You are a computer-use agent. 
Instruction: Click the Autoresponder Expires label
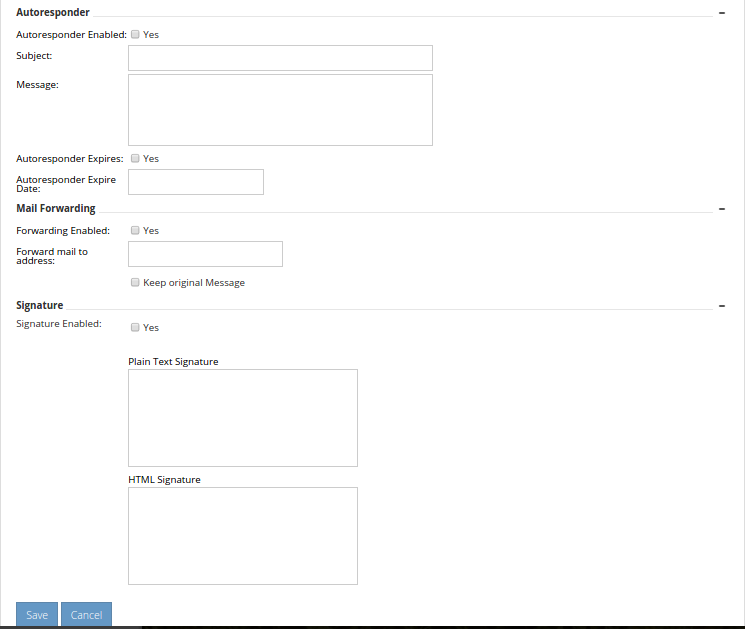pyautogui.click(x=70, y=159)
